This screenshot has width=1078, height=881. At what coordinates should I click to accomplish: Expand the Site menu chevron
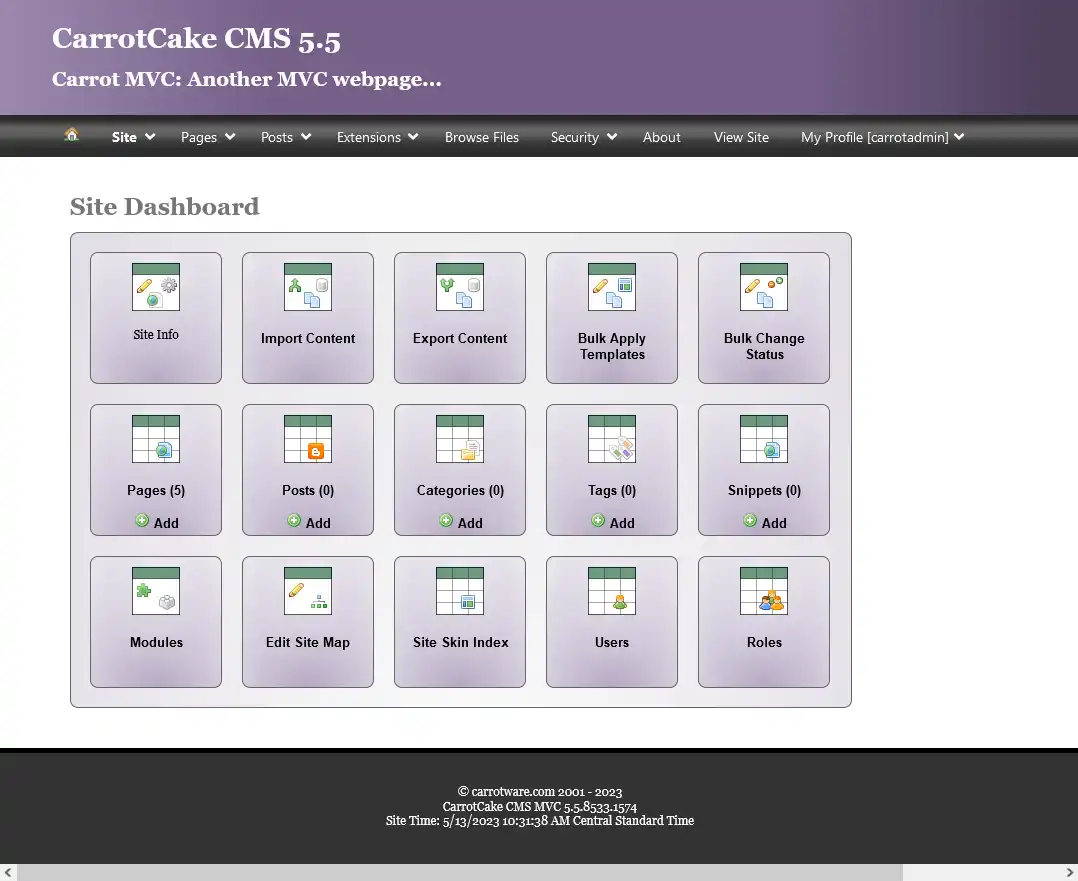point(150,137)
